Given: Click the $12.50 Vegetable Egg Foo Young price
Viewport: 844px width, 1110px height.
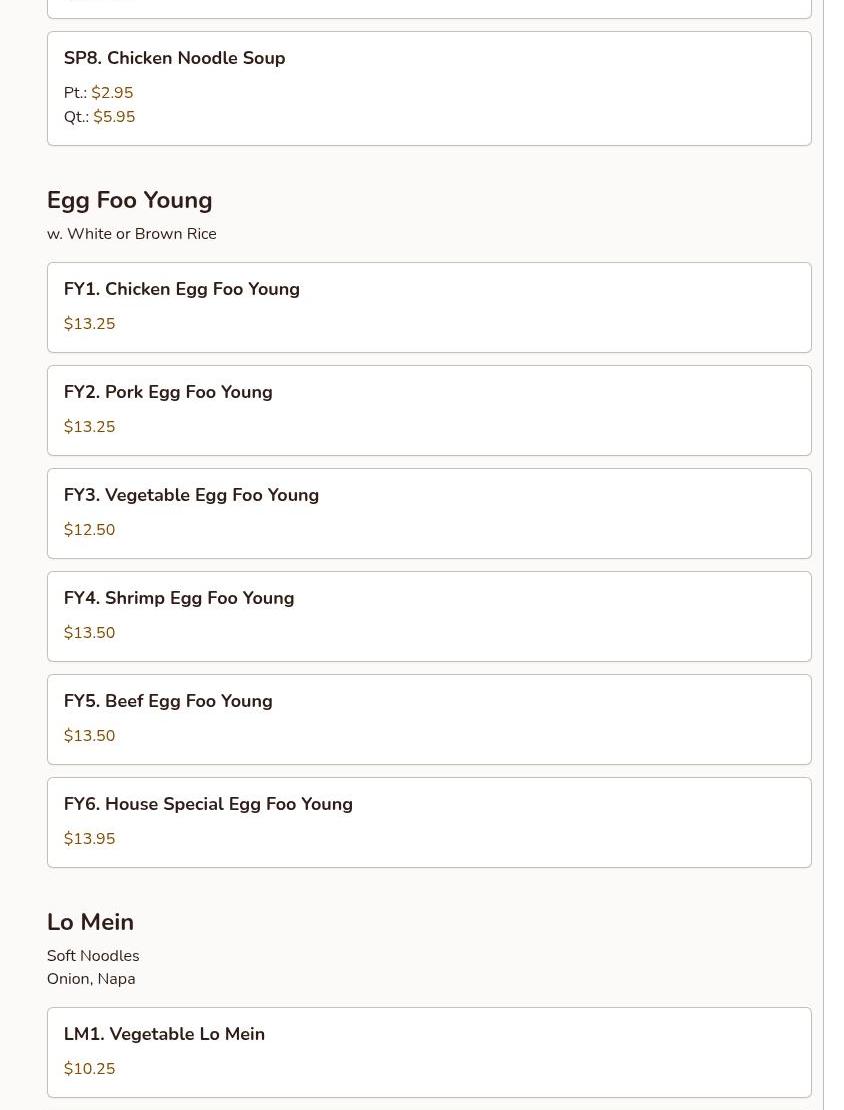Looking at the screenshot, I should point(89,530).
